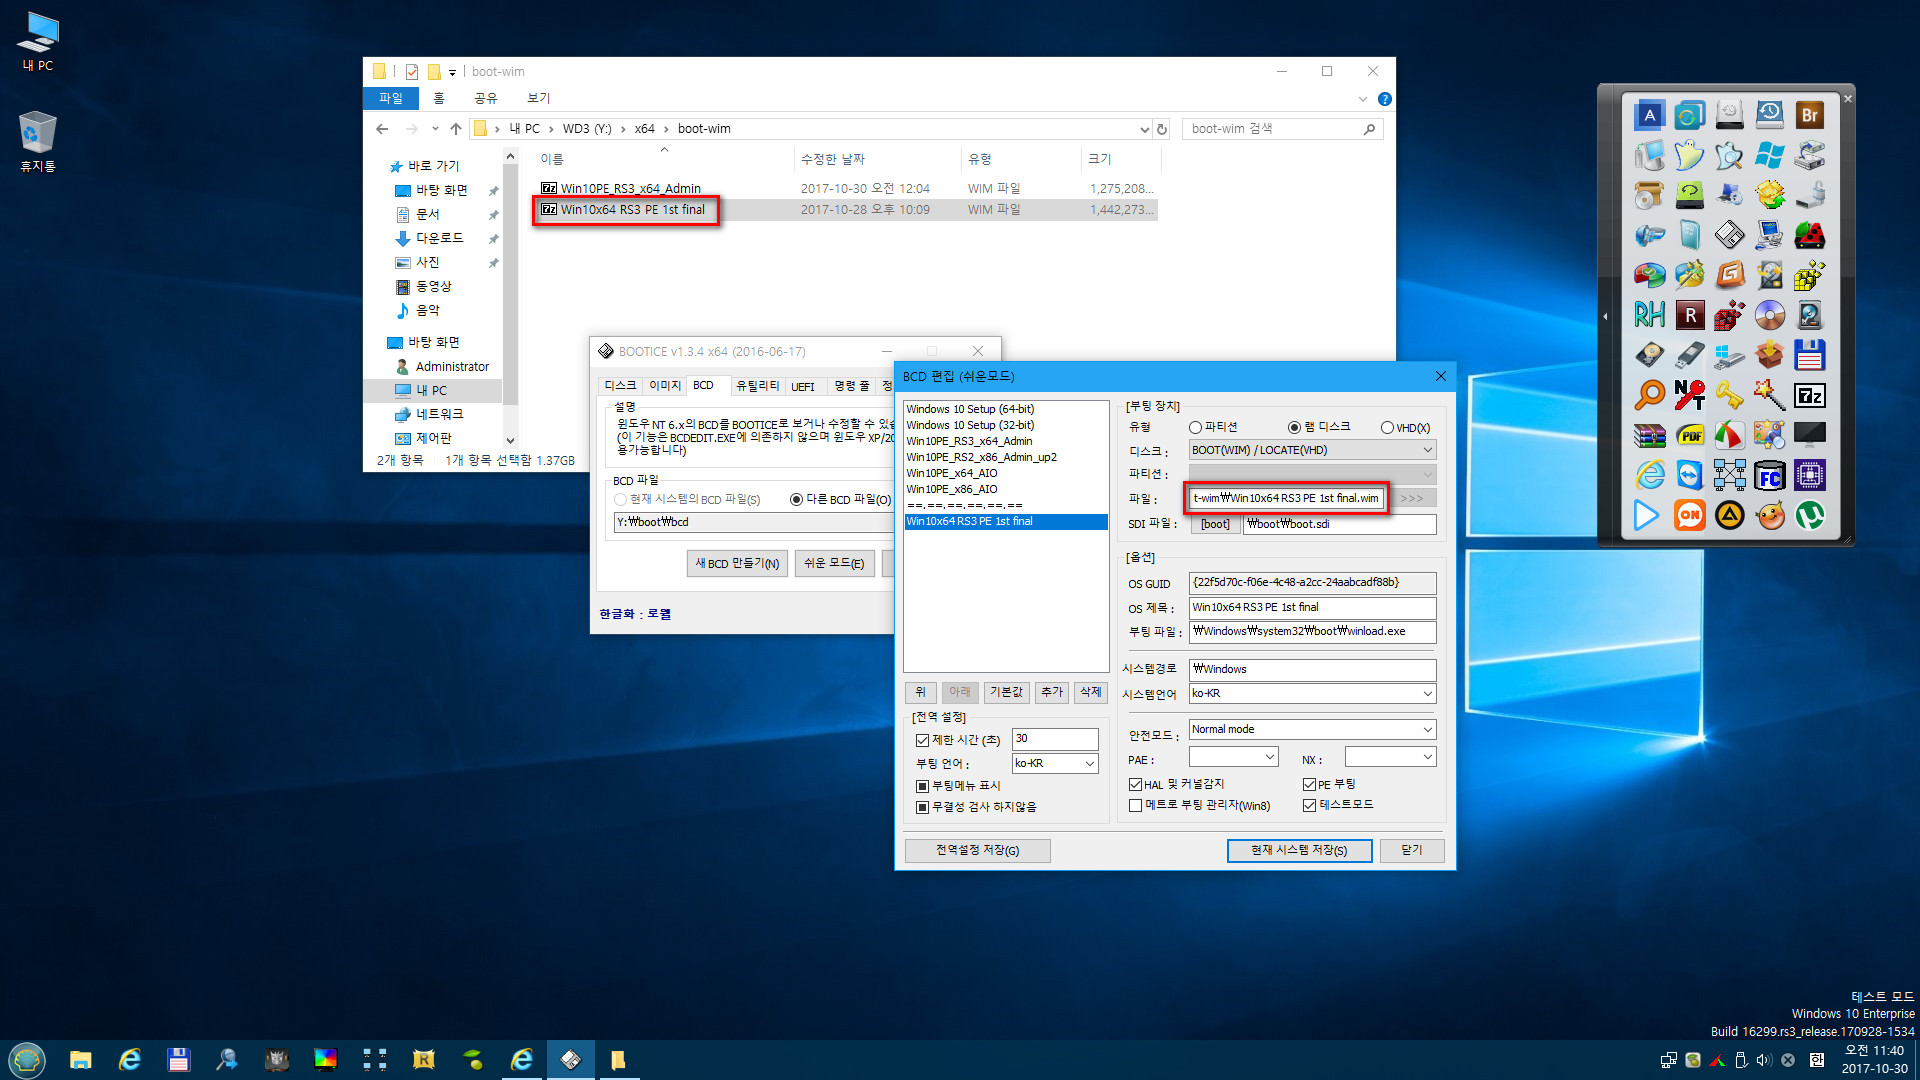Open Recycle Bin desktop icon
The height and width of the screenshot is (1080, 1920).
click(x=37, y=140)
